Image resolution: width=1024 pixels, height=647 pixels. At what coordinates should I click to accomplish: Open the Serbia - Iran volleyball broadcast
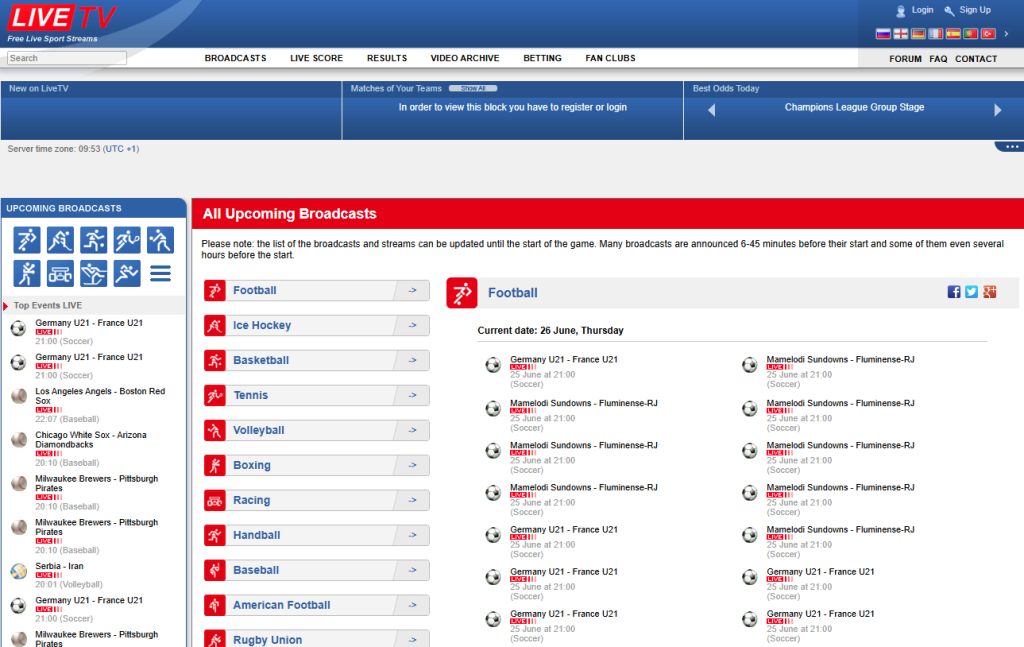[x=59, y=566]
